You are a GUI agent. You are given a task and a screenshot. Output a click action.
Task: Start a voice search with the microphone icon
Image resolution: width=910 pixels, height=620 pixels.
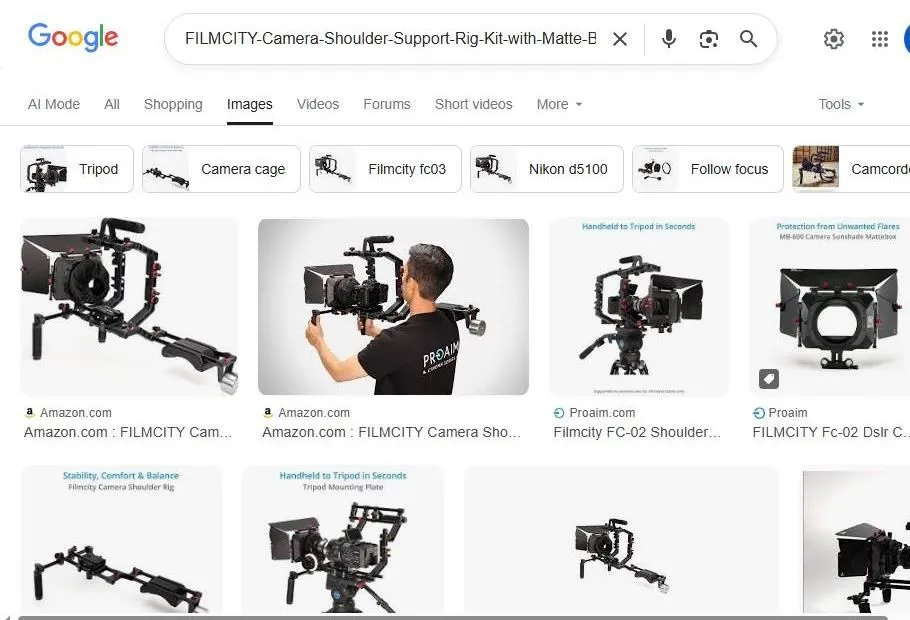coord(667,39)
